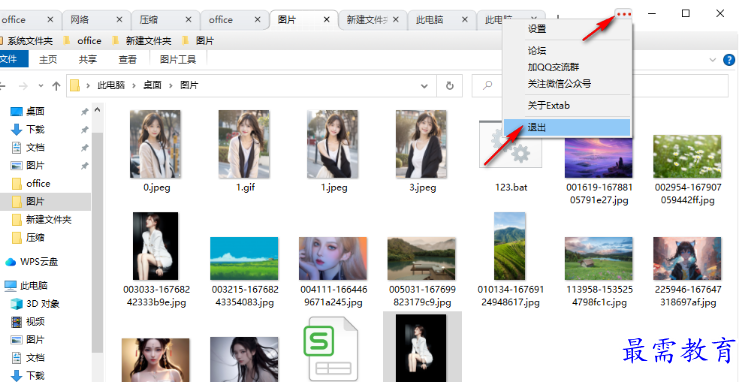
Task: Open the 主页 ribbon tab
Action: (x=48, y=59)
